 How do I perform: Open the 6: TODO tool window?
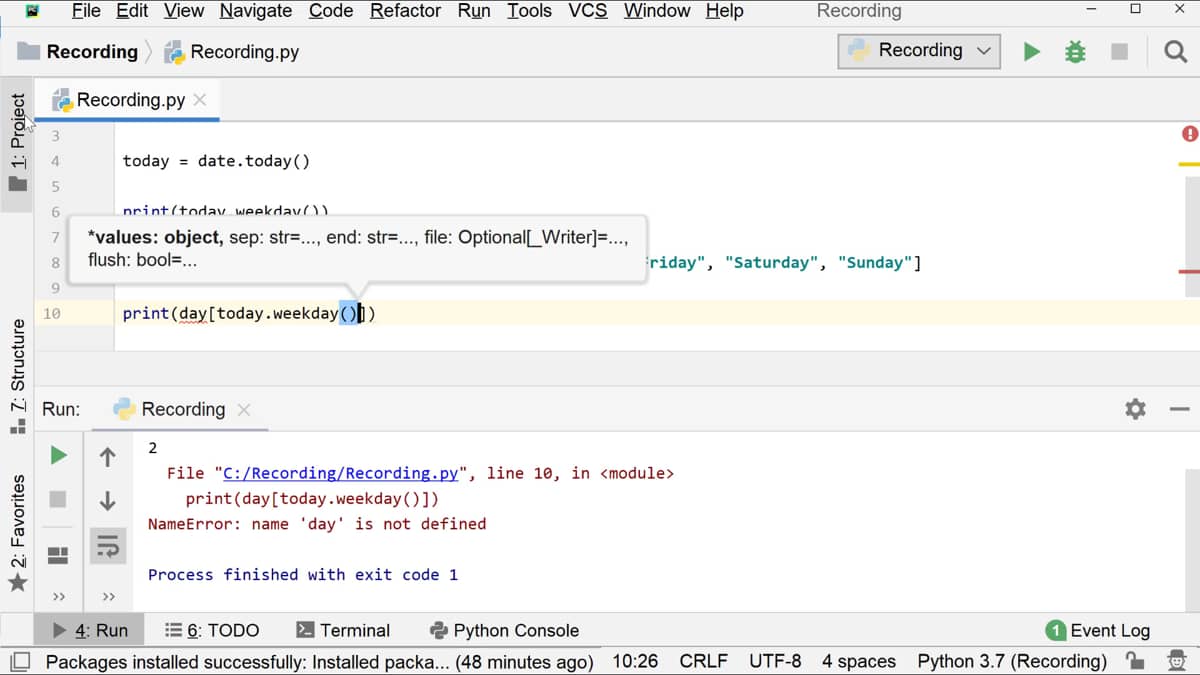coord(211,630)
